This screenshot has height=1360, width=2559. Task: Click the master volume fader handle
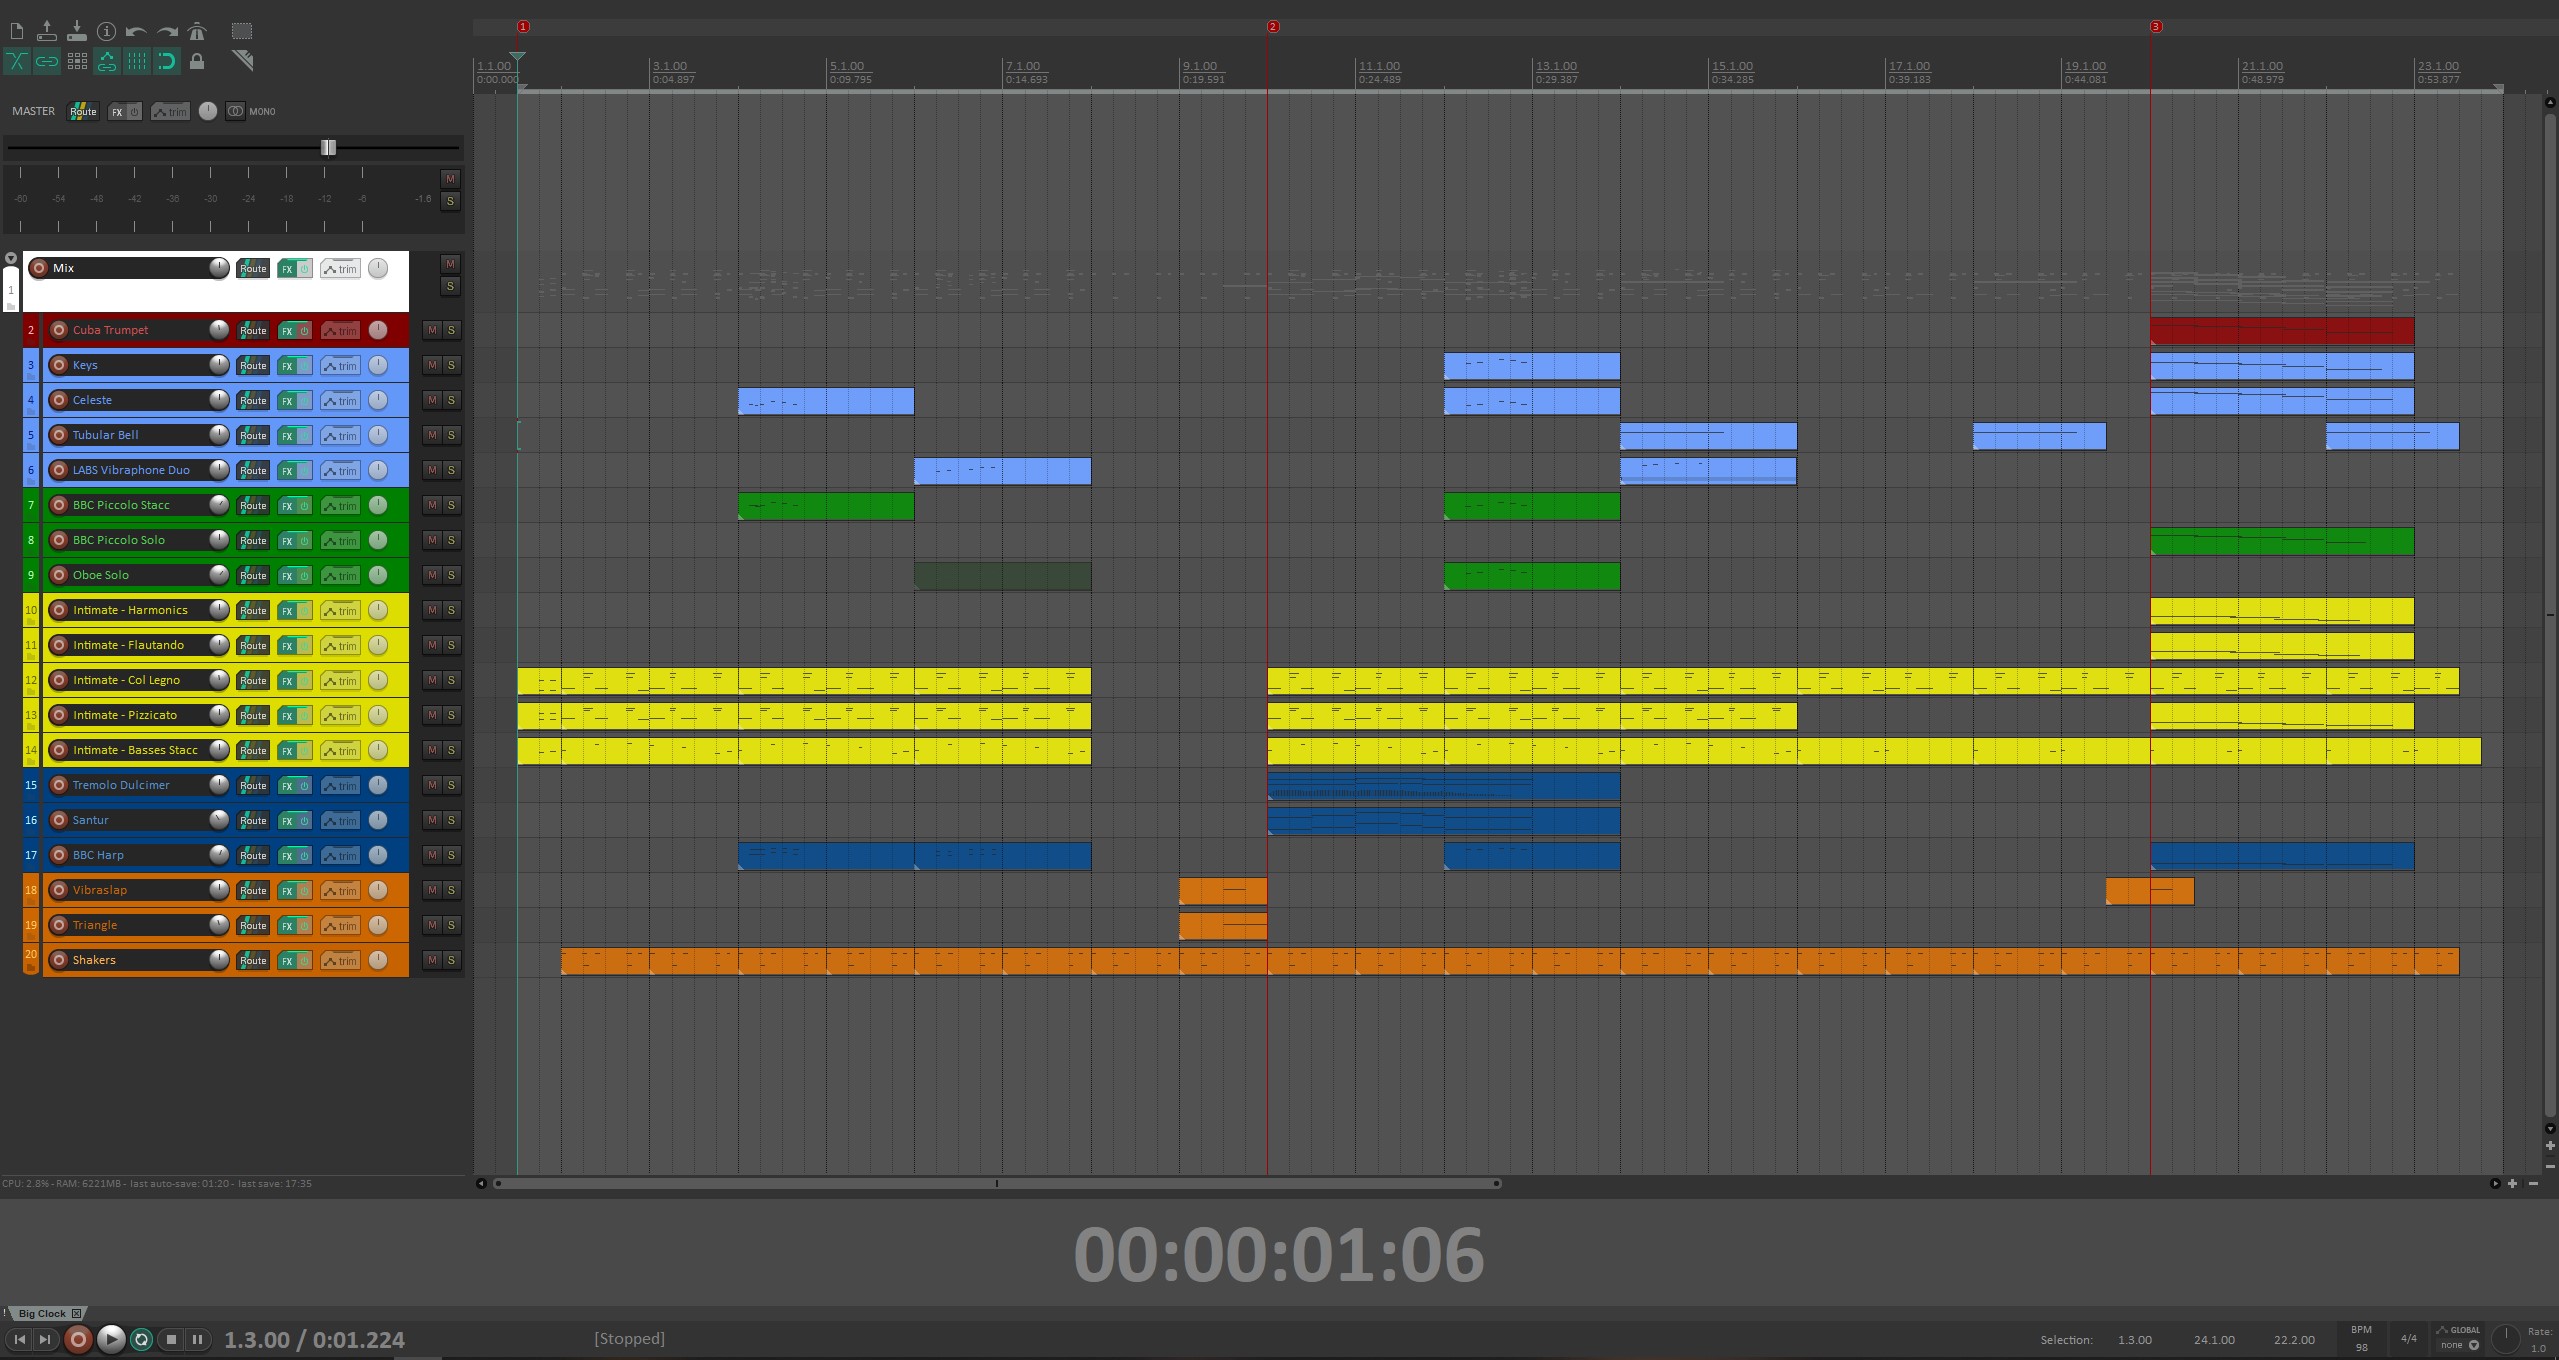point(328,148)
